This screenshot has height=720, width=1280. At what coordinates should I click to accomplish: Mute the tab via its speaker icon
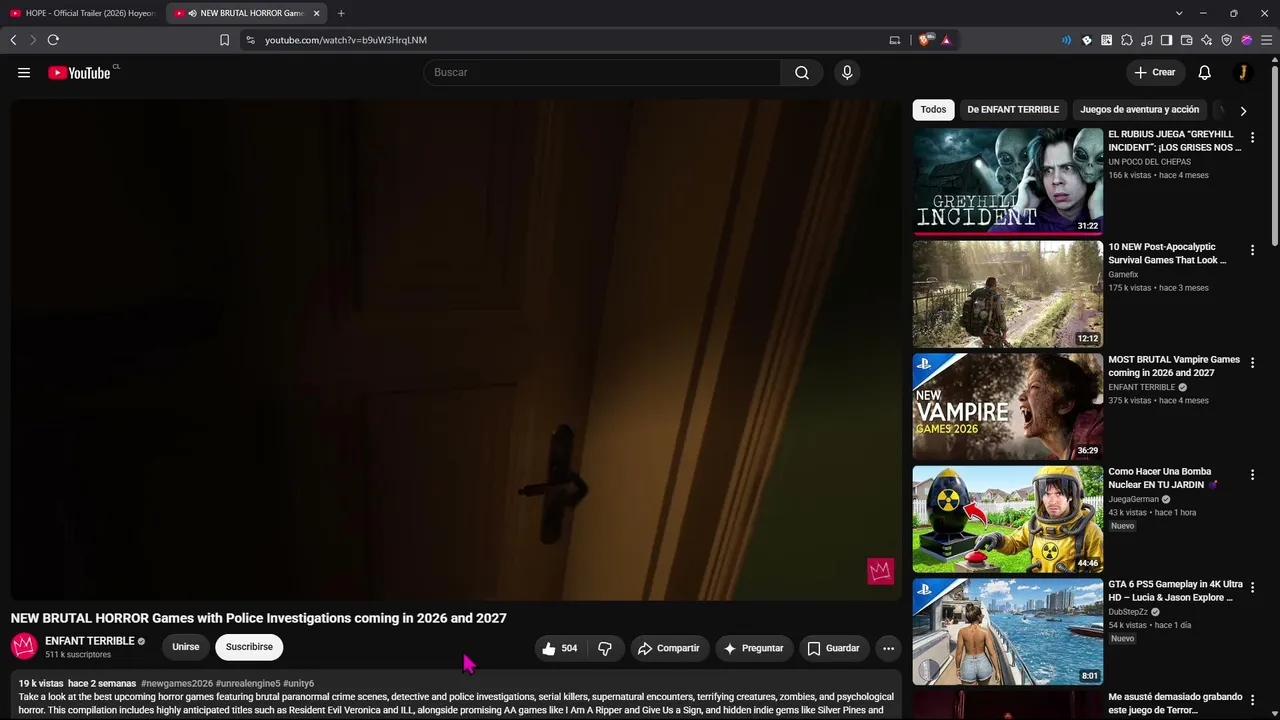coord(192,13)
